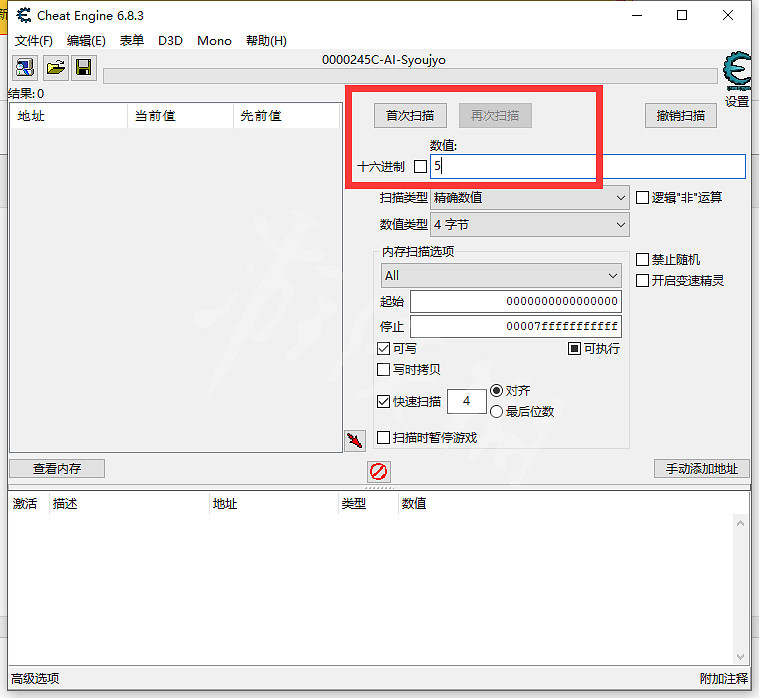This screenshot has width=759, height=698.
Task: Enable the 十六进制 hex checkbox
Action: [x=420, y=167]
